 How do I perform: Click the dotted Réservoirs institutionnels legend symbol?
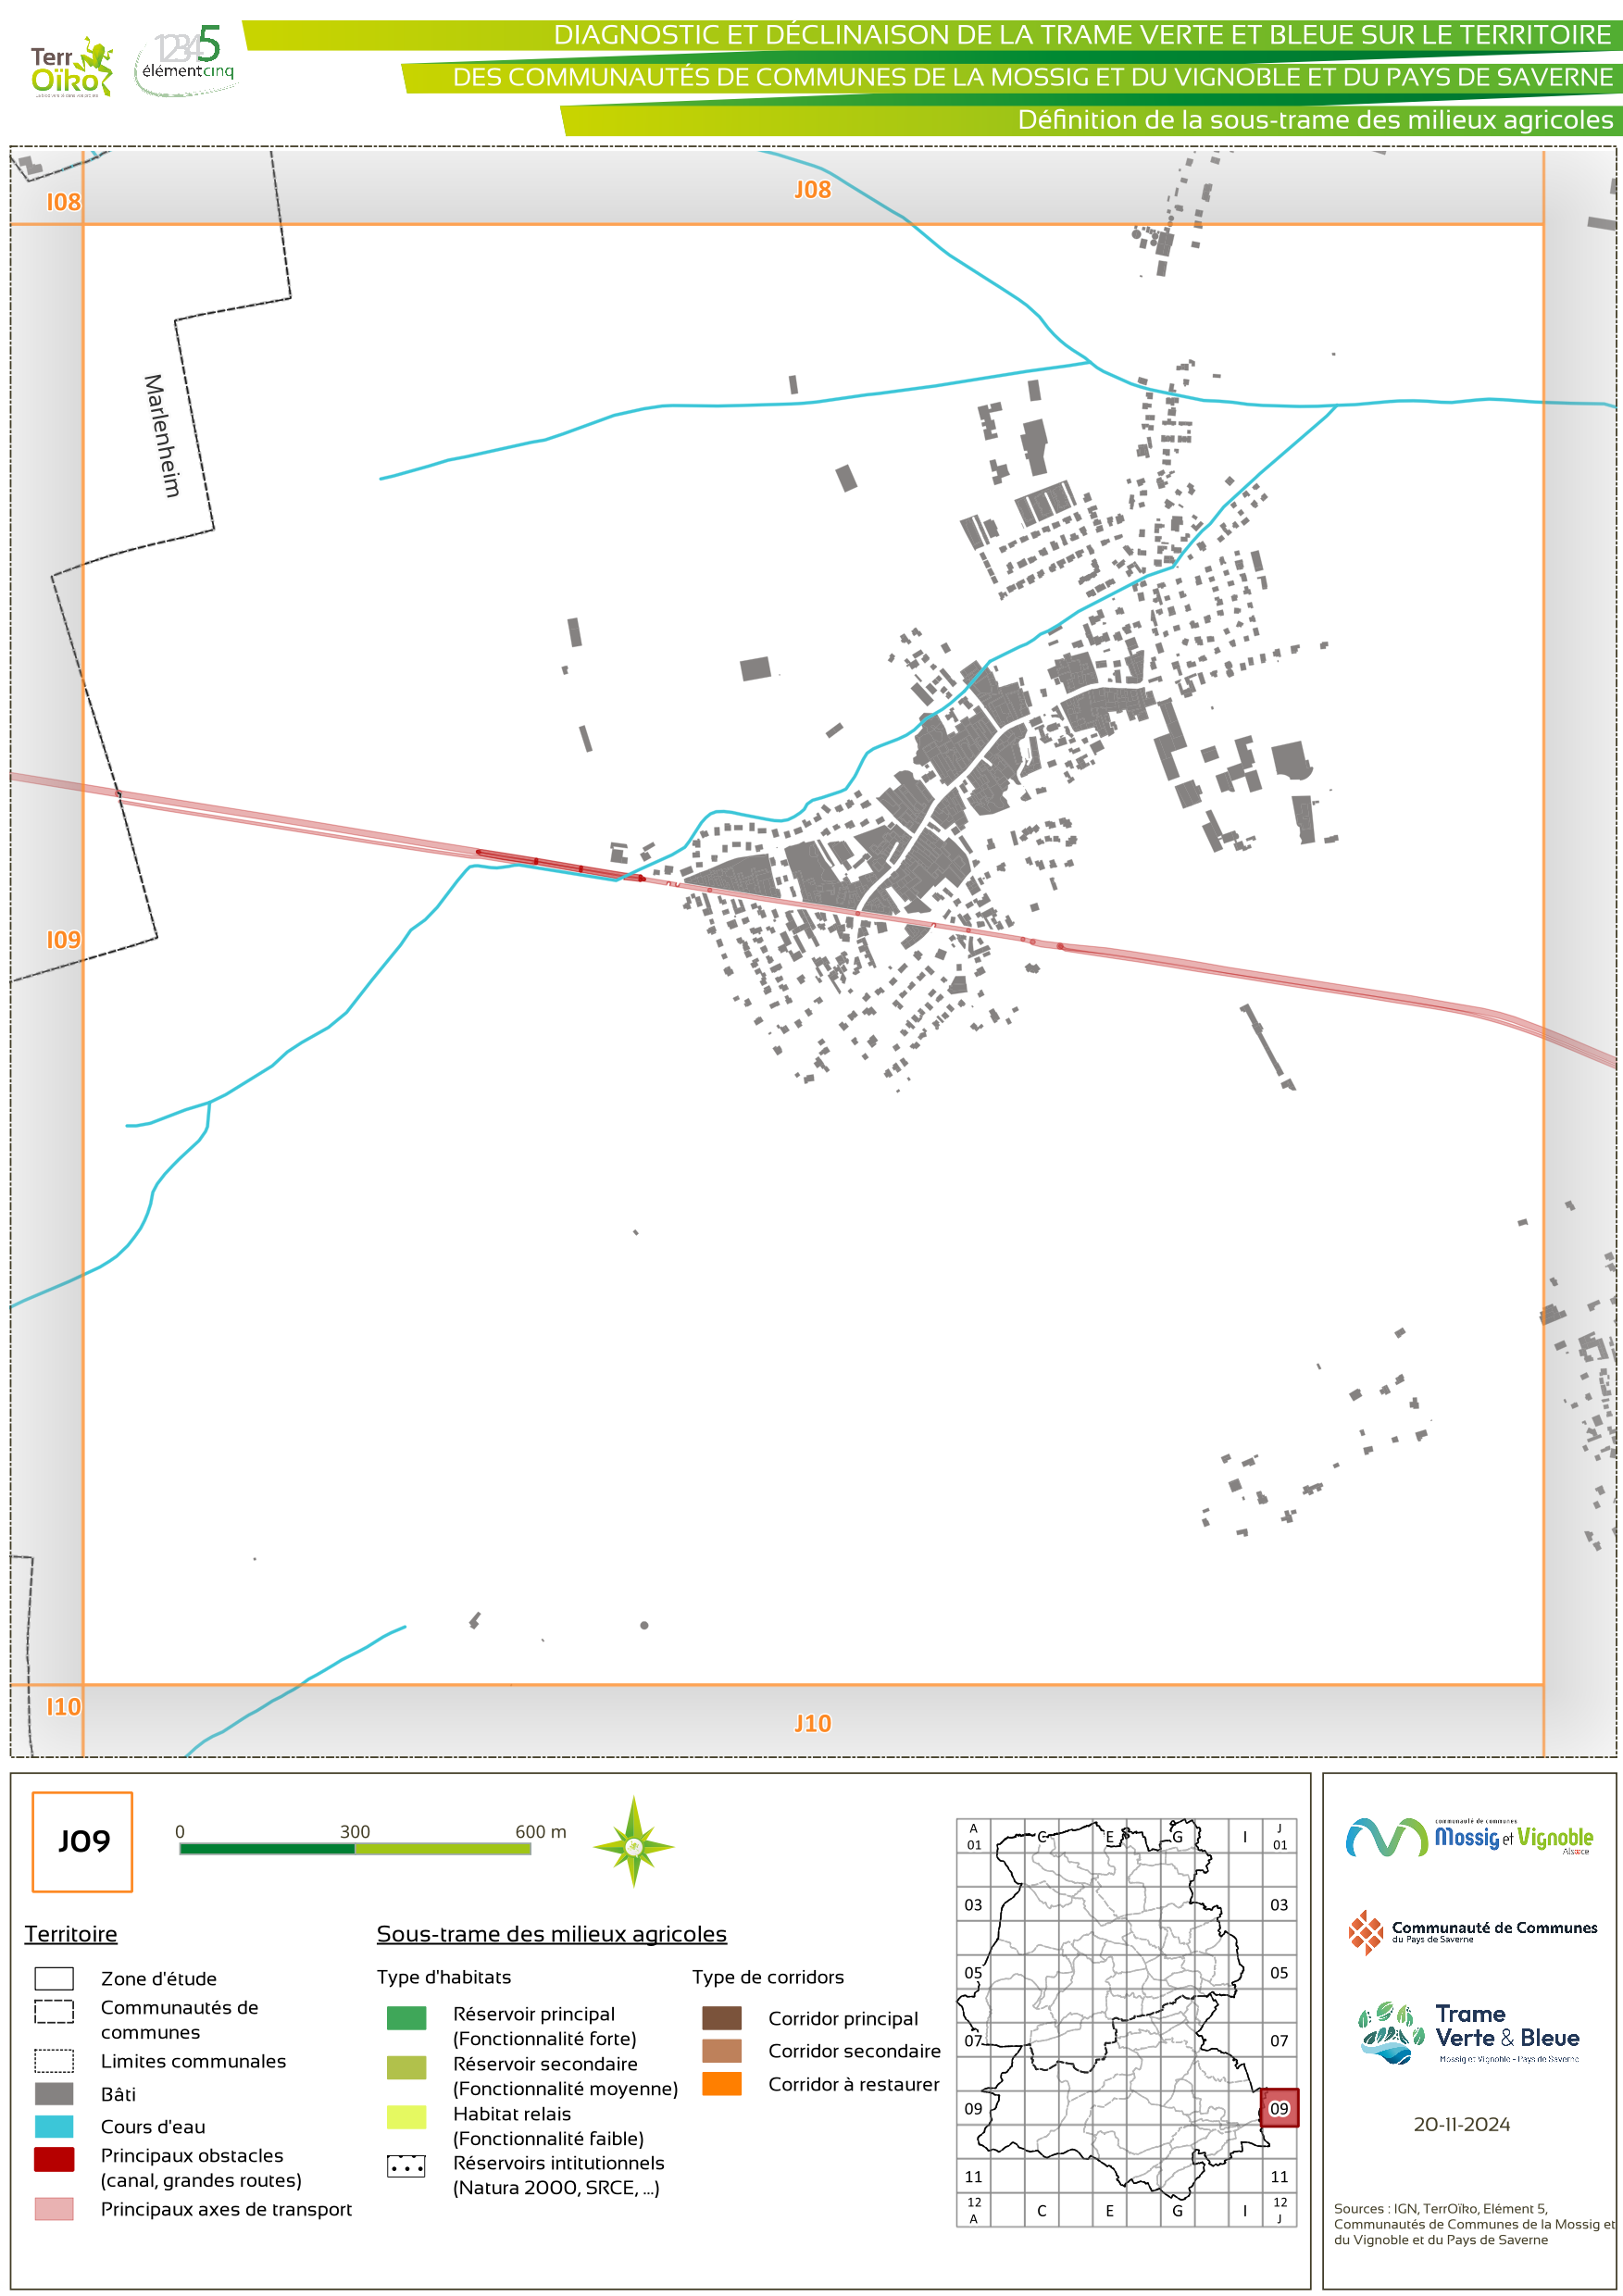pos(406,2166)
